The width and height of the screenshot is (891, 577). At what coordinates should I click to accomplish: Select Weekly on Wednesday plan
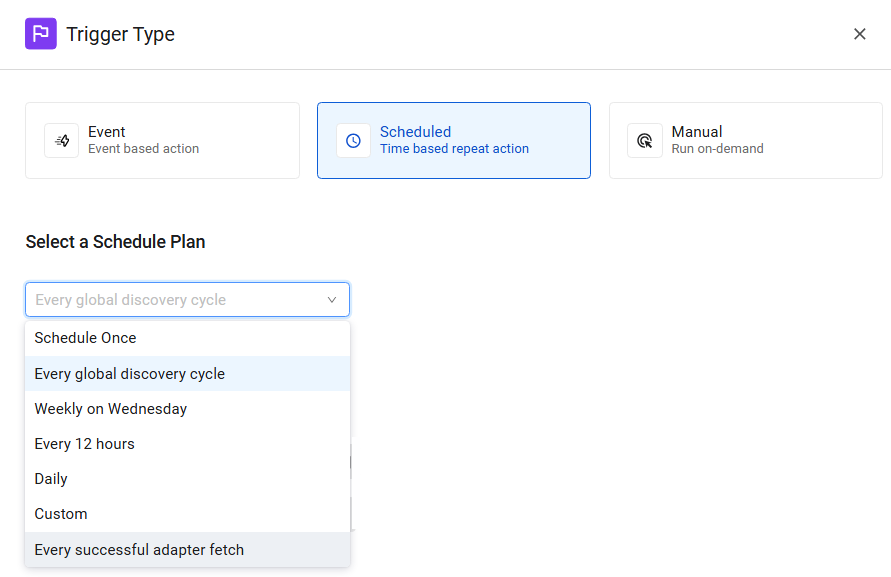point(111,409)
